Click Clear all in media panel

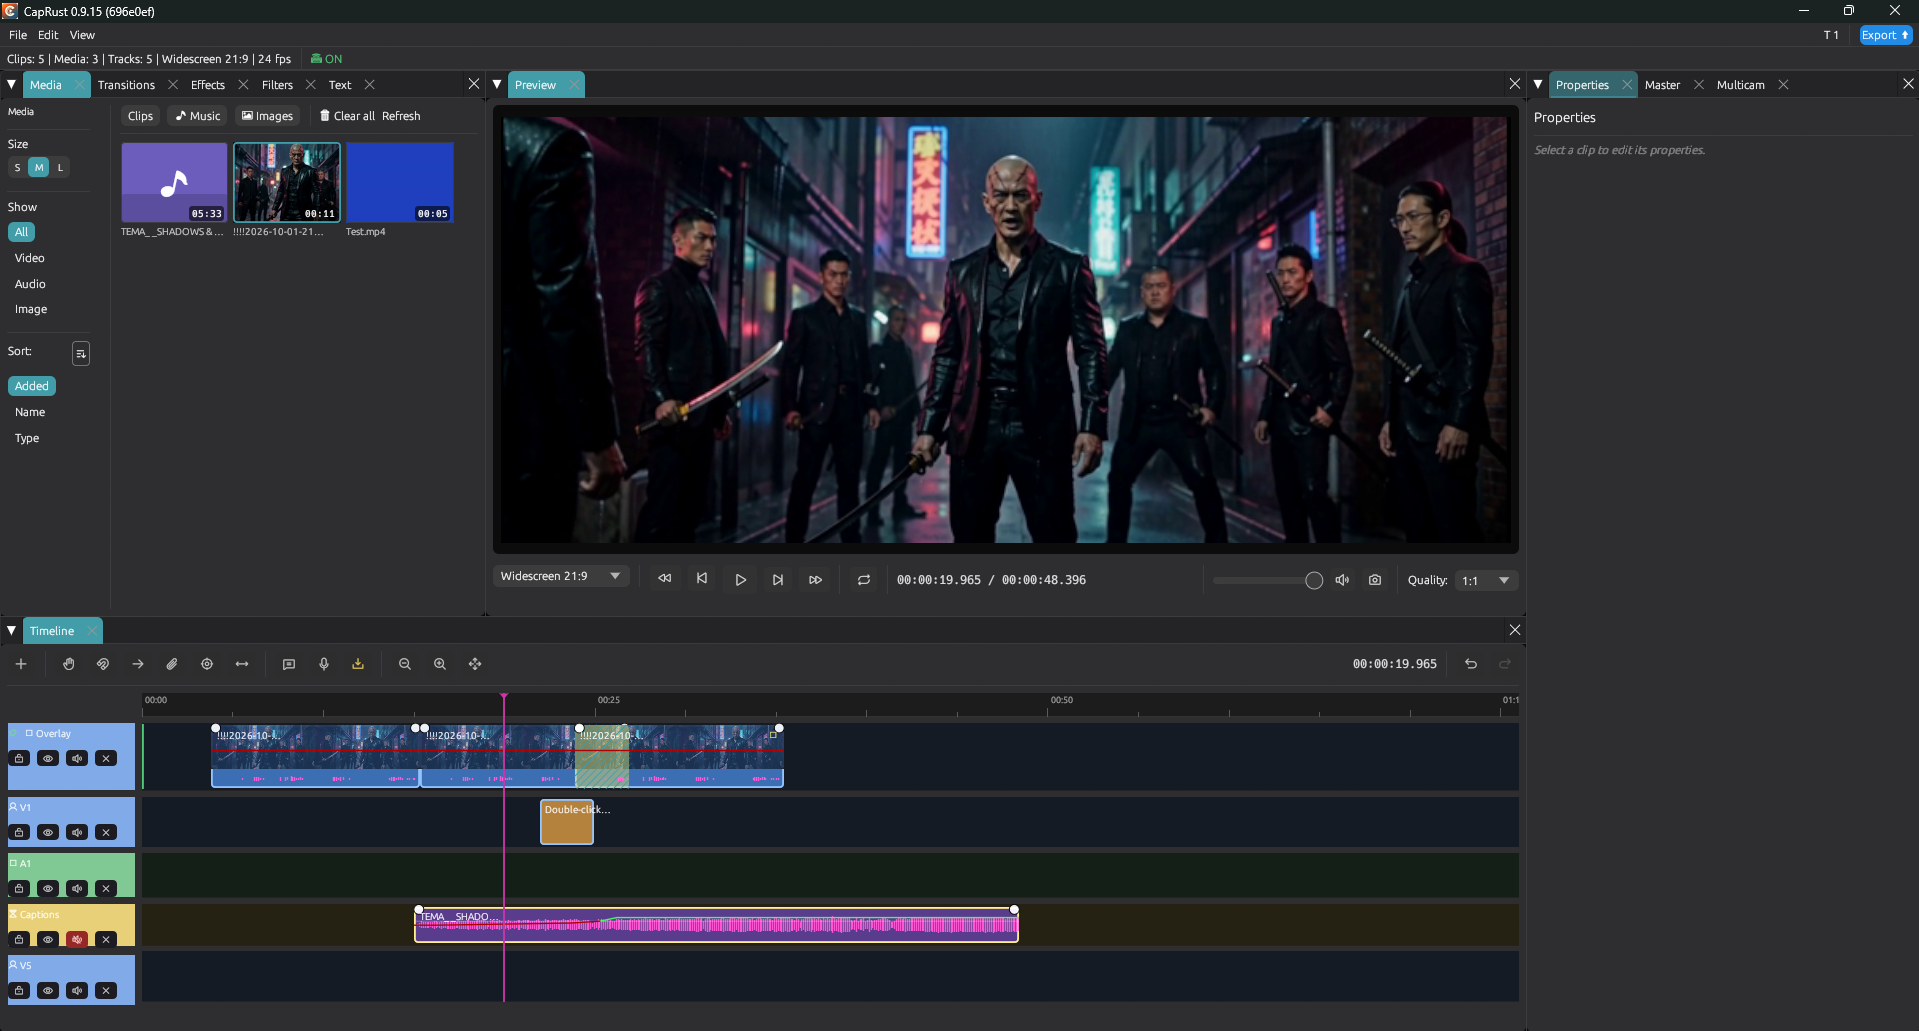pyautogui.click(x=347, y=116)
